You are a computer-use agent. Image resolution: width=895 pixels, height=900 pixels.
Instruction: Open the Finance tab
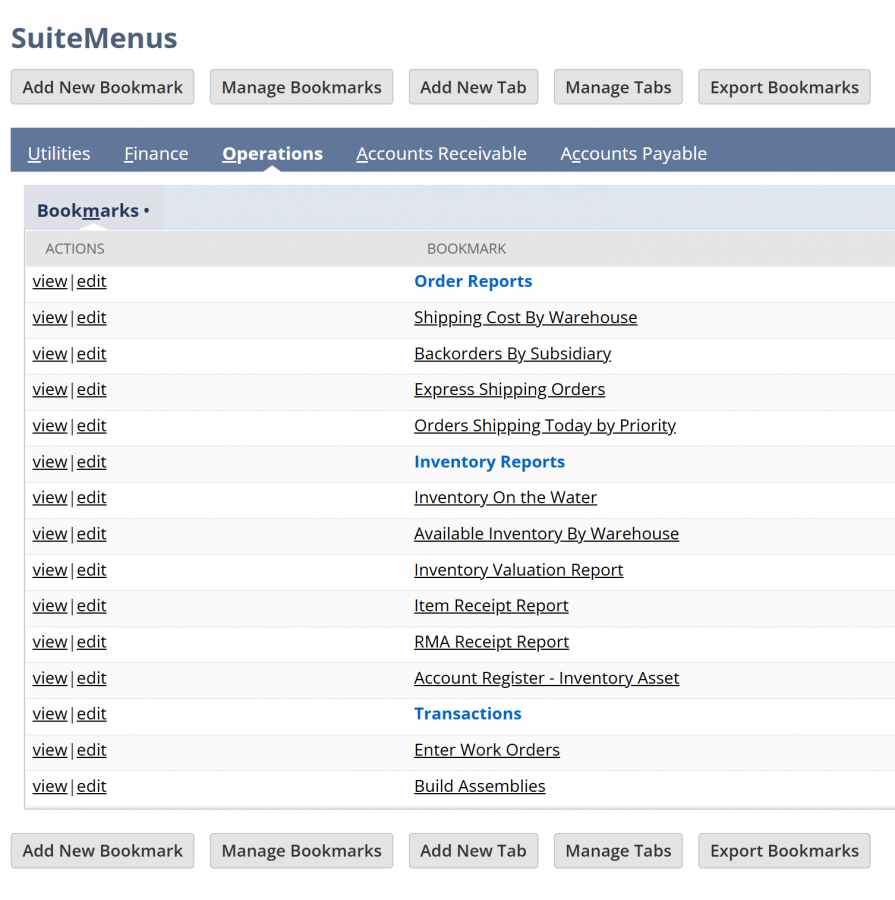pos(156,153)
